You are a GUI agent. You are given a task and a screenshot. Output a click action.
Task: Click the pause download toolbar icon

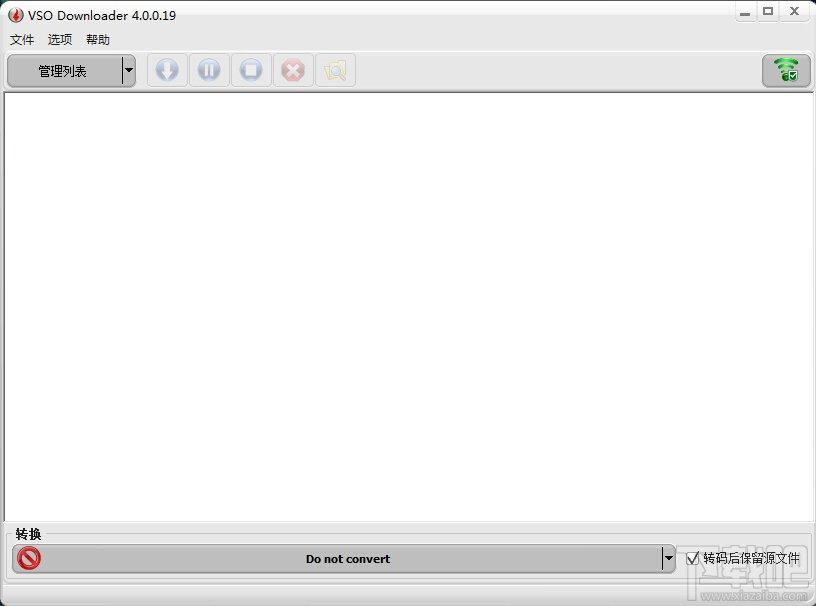click(x=209, y=70)
